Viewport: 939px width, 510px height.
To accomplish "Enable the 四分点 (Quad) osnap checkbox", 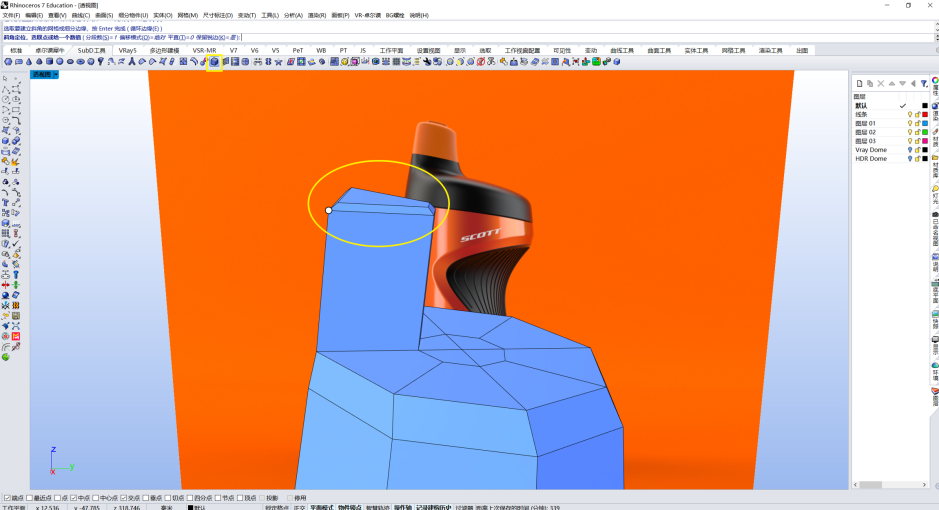I will click(190, 498).
